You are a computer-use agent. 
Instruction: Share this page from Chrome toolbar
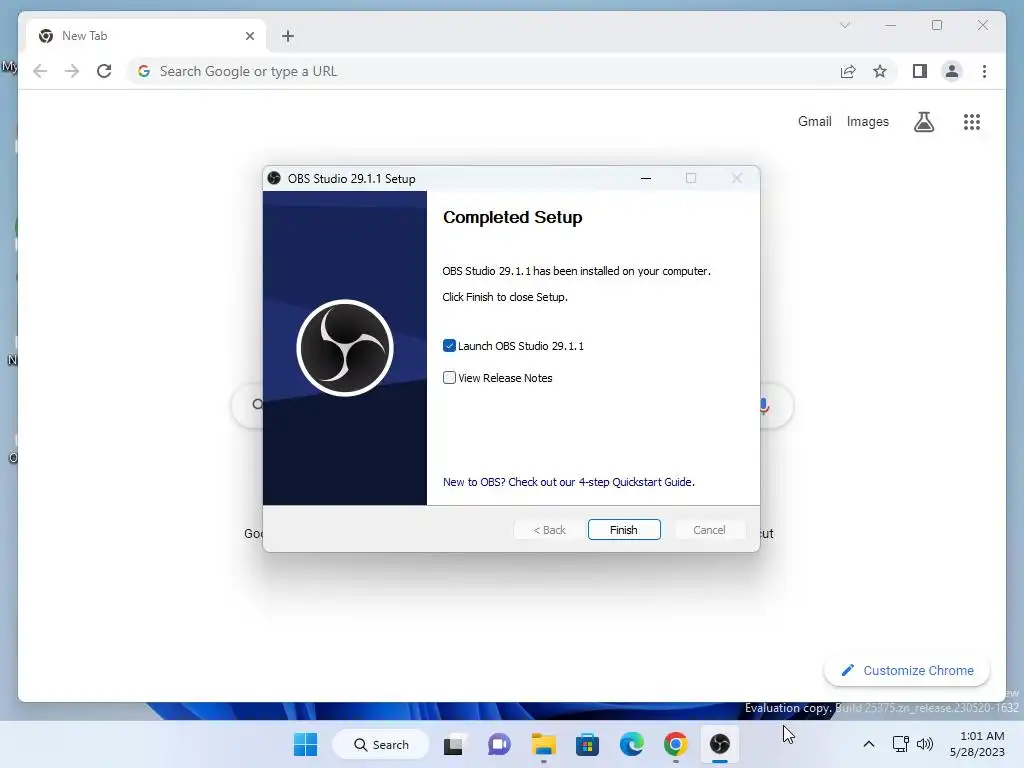click(x=848, y=71)
